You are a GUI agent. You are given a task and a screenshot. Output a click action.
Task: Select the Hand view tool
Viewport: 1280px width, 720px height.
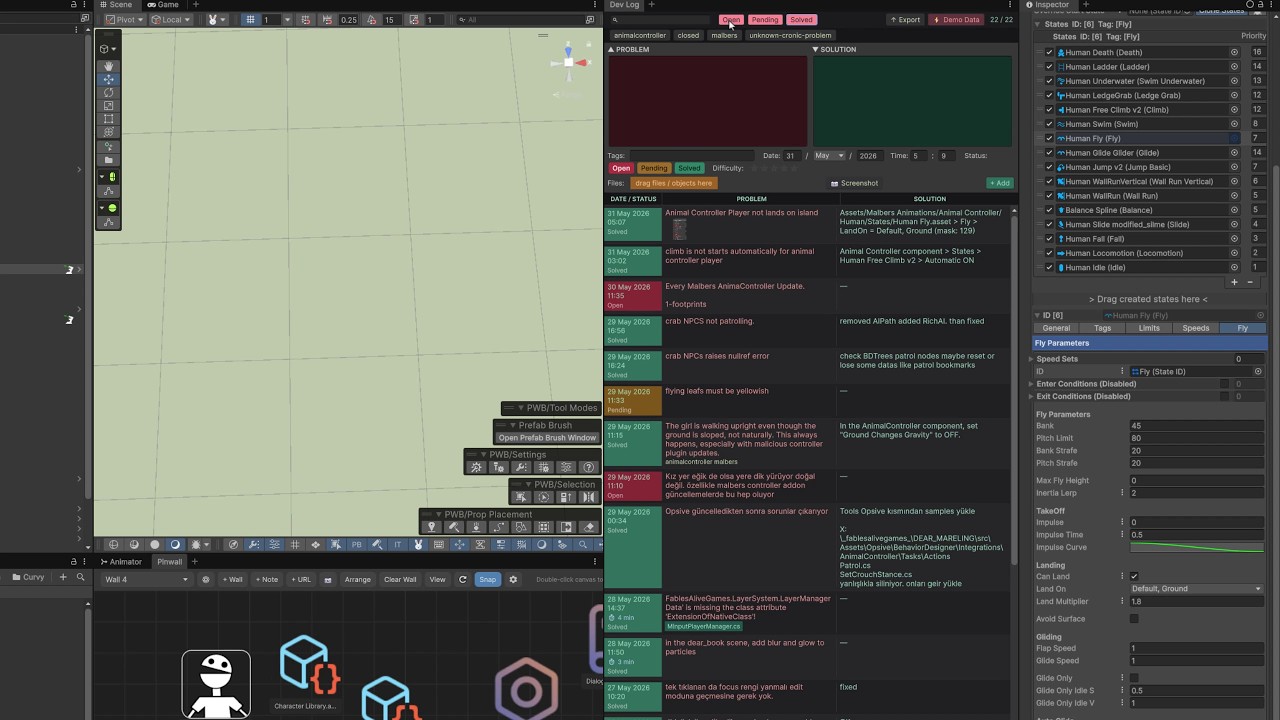(x=108, y=66)
